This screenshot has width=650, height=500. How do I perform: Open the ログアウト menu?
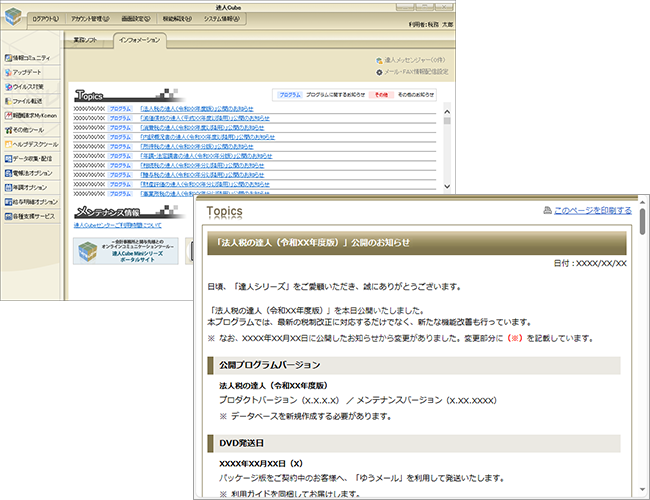(x=45, y=19)
